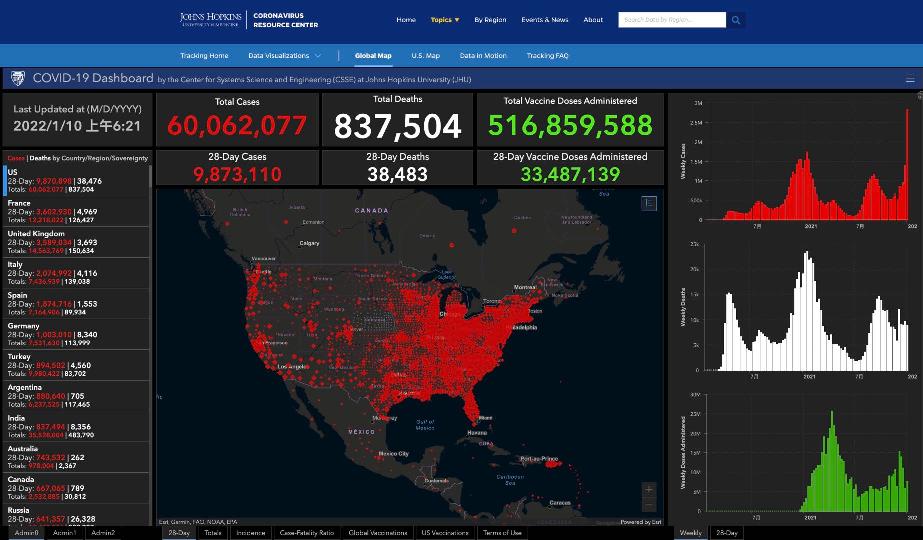Screen dimensions: 923x540
Task: Zoom out on the map
Action: 649,505
